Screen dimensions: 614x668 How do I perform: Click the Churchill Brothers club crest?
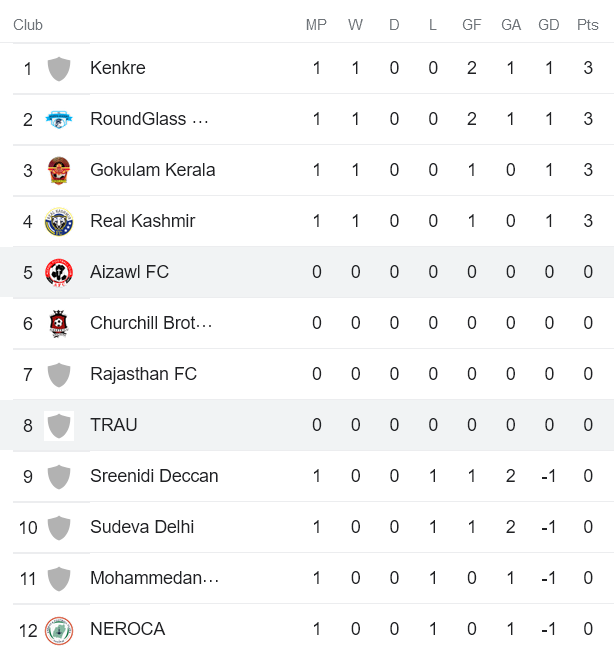[x=59, y=324]
